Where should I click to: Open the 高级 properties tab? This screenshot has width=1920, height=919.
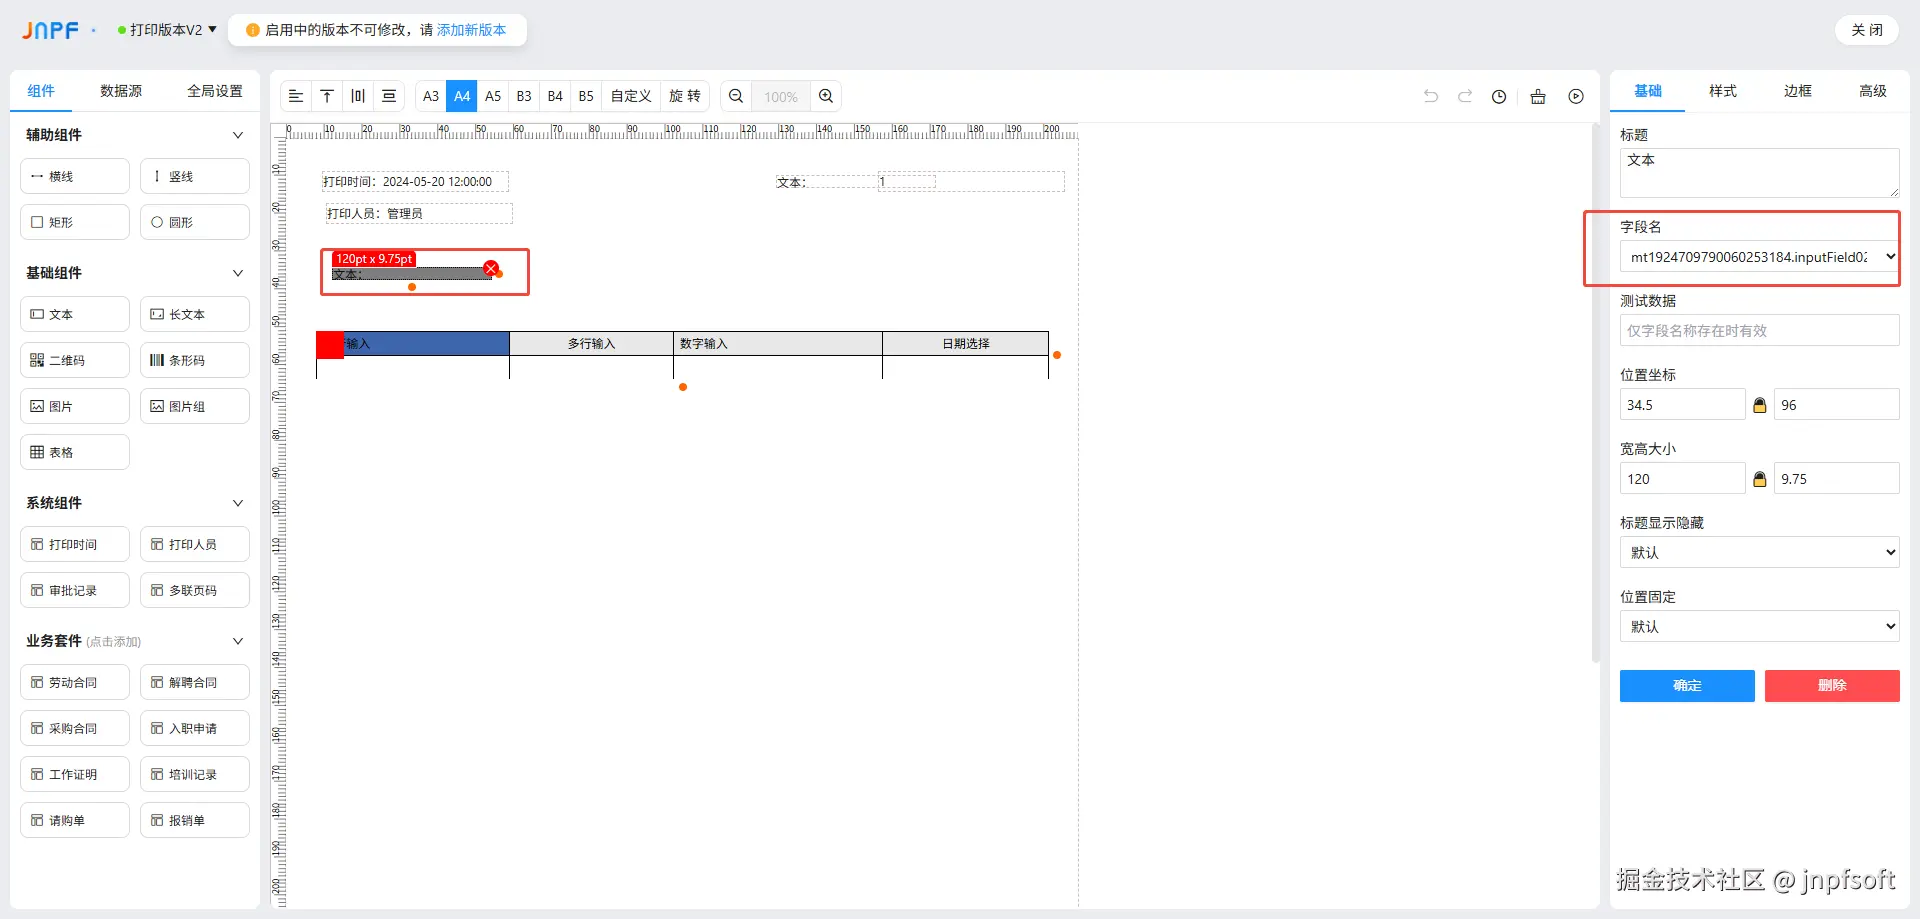1872,91
